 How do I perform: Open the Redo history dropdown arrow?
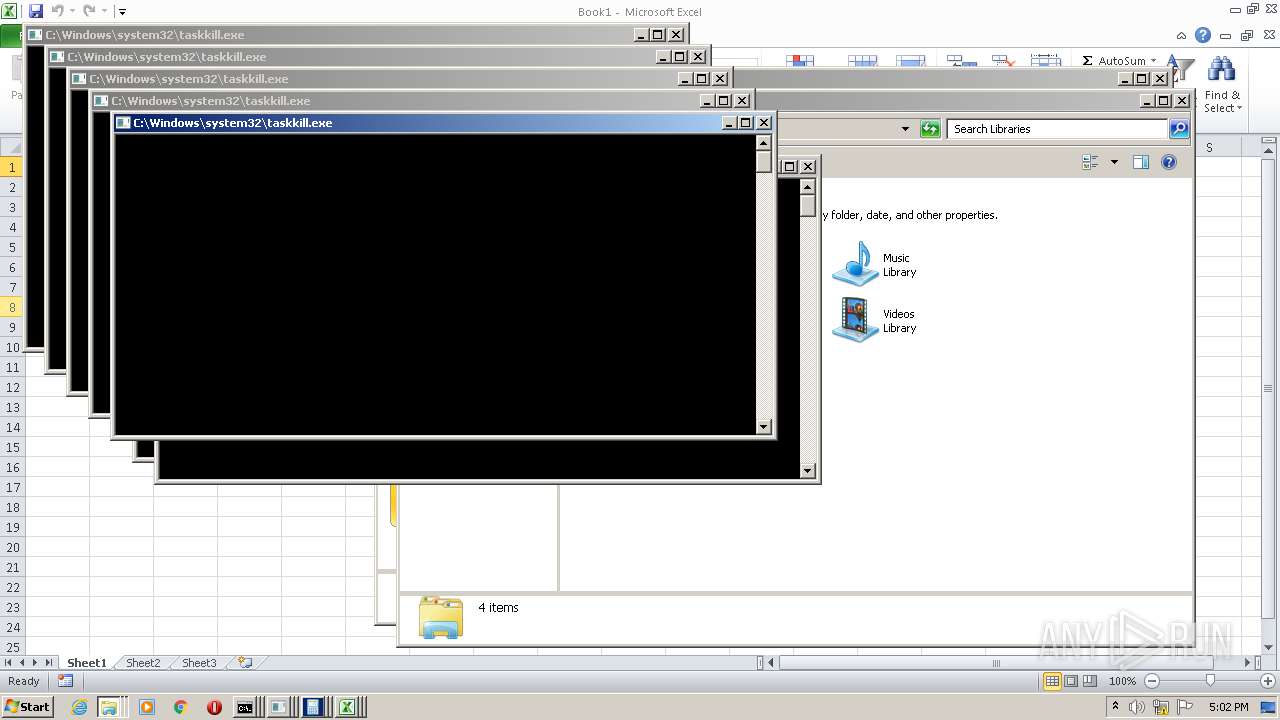pyautogui.click(x=104, y=12)
